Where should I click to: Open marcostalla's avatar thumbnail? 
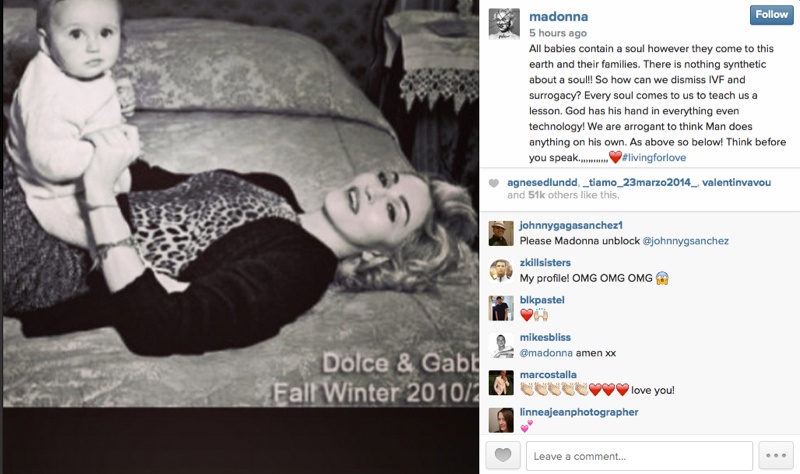tap(501, 383)
